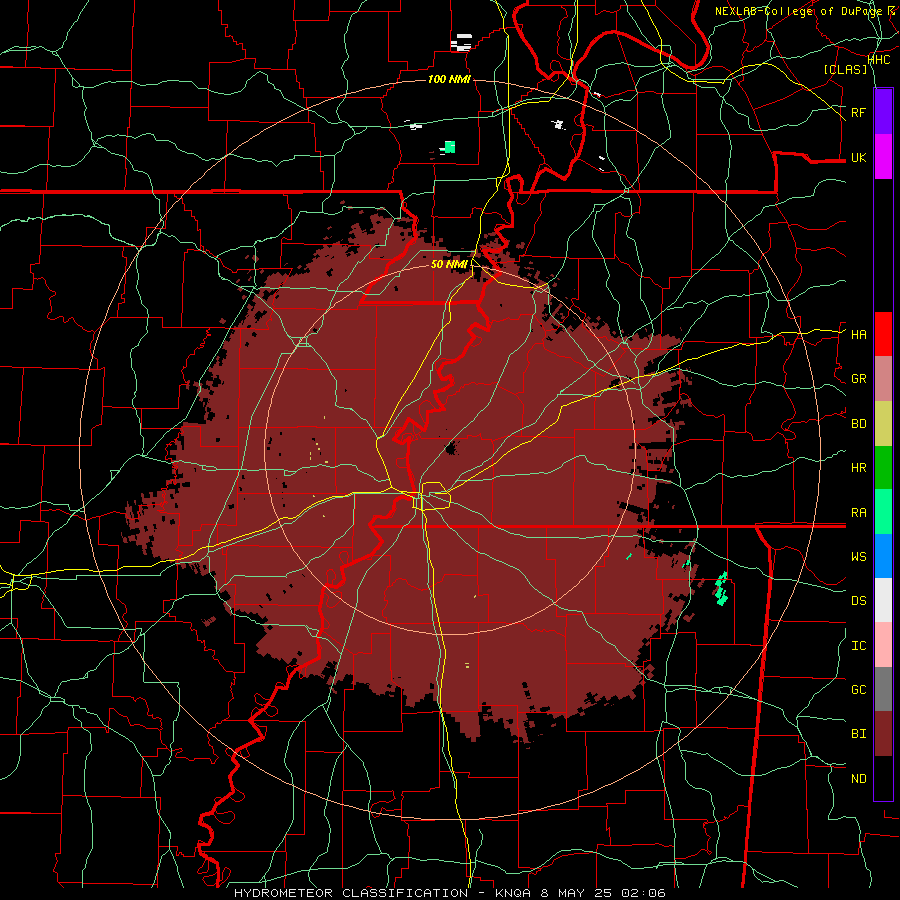Click the 'KNQA' radar site identifier
The image size is (900, 900).
click(513, 893)
